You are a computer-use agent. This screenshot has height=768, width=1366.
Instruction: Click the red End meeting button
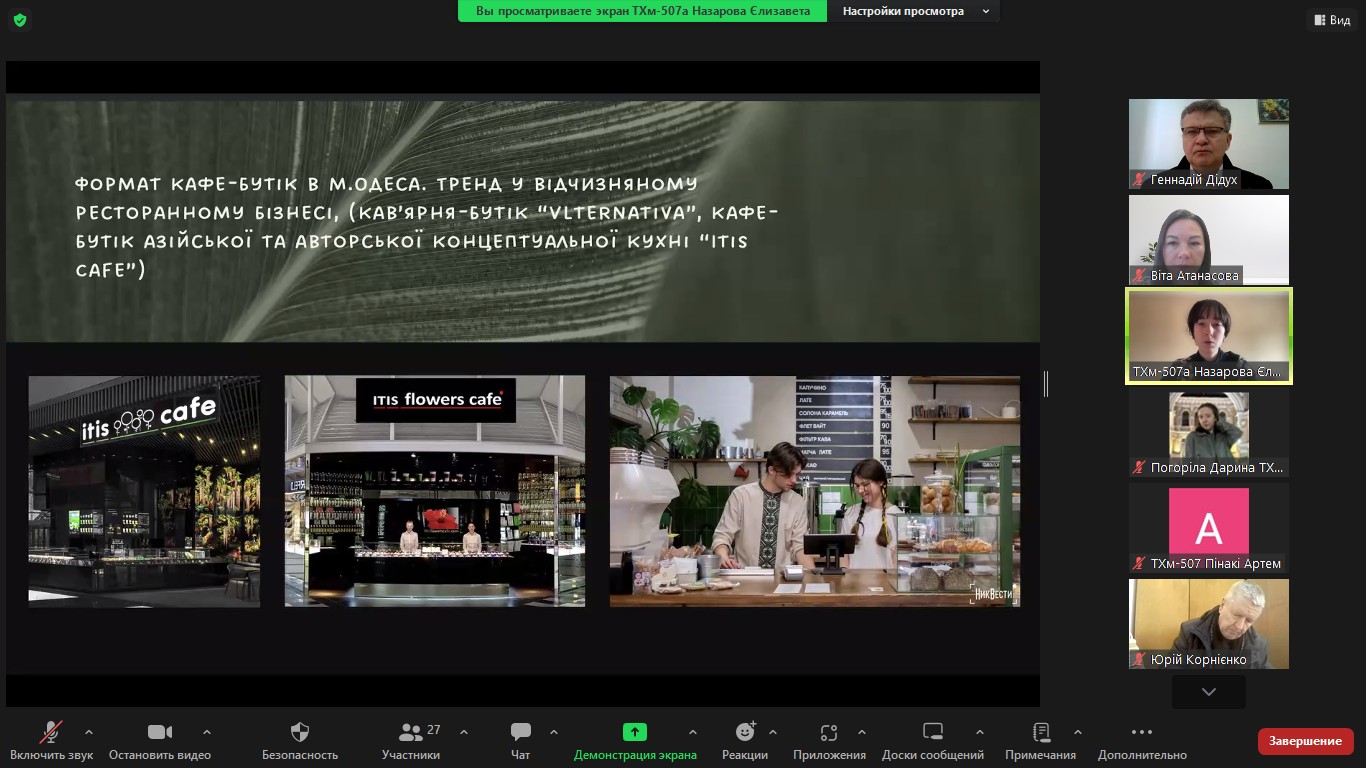click(1305, 741)
